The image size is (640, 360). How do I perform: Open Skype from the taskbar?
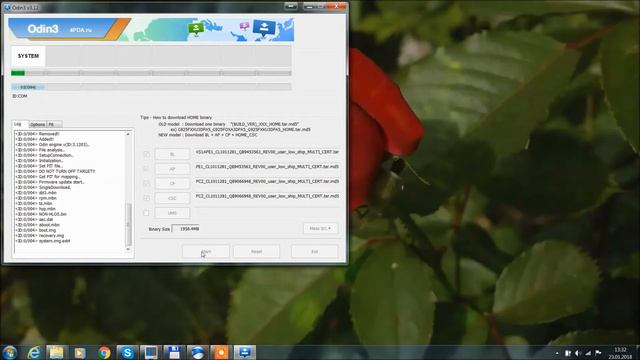(127, 353)
